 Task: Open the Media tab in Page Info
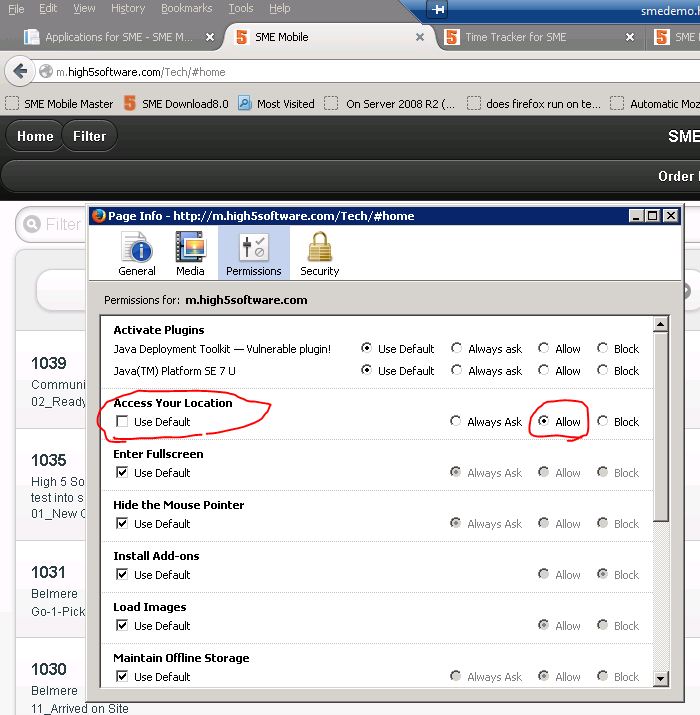[x=190, y=254]
